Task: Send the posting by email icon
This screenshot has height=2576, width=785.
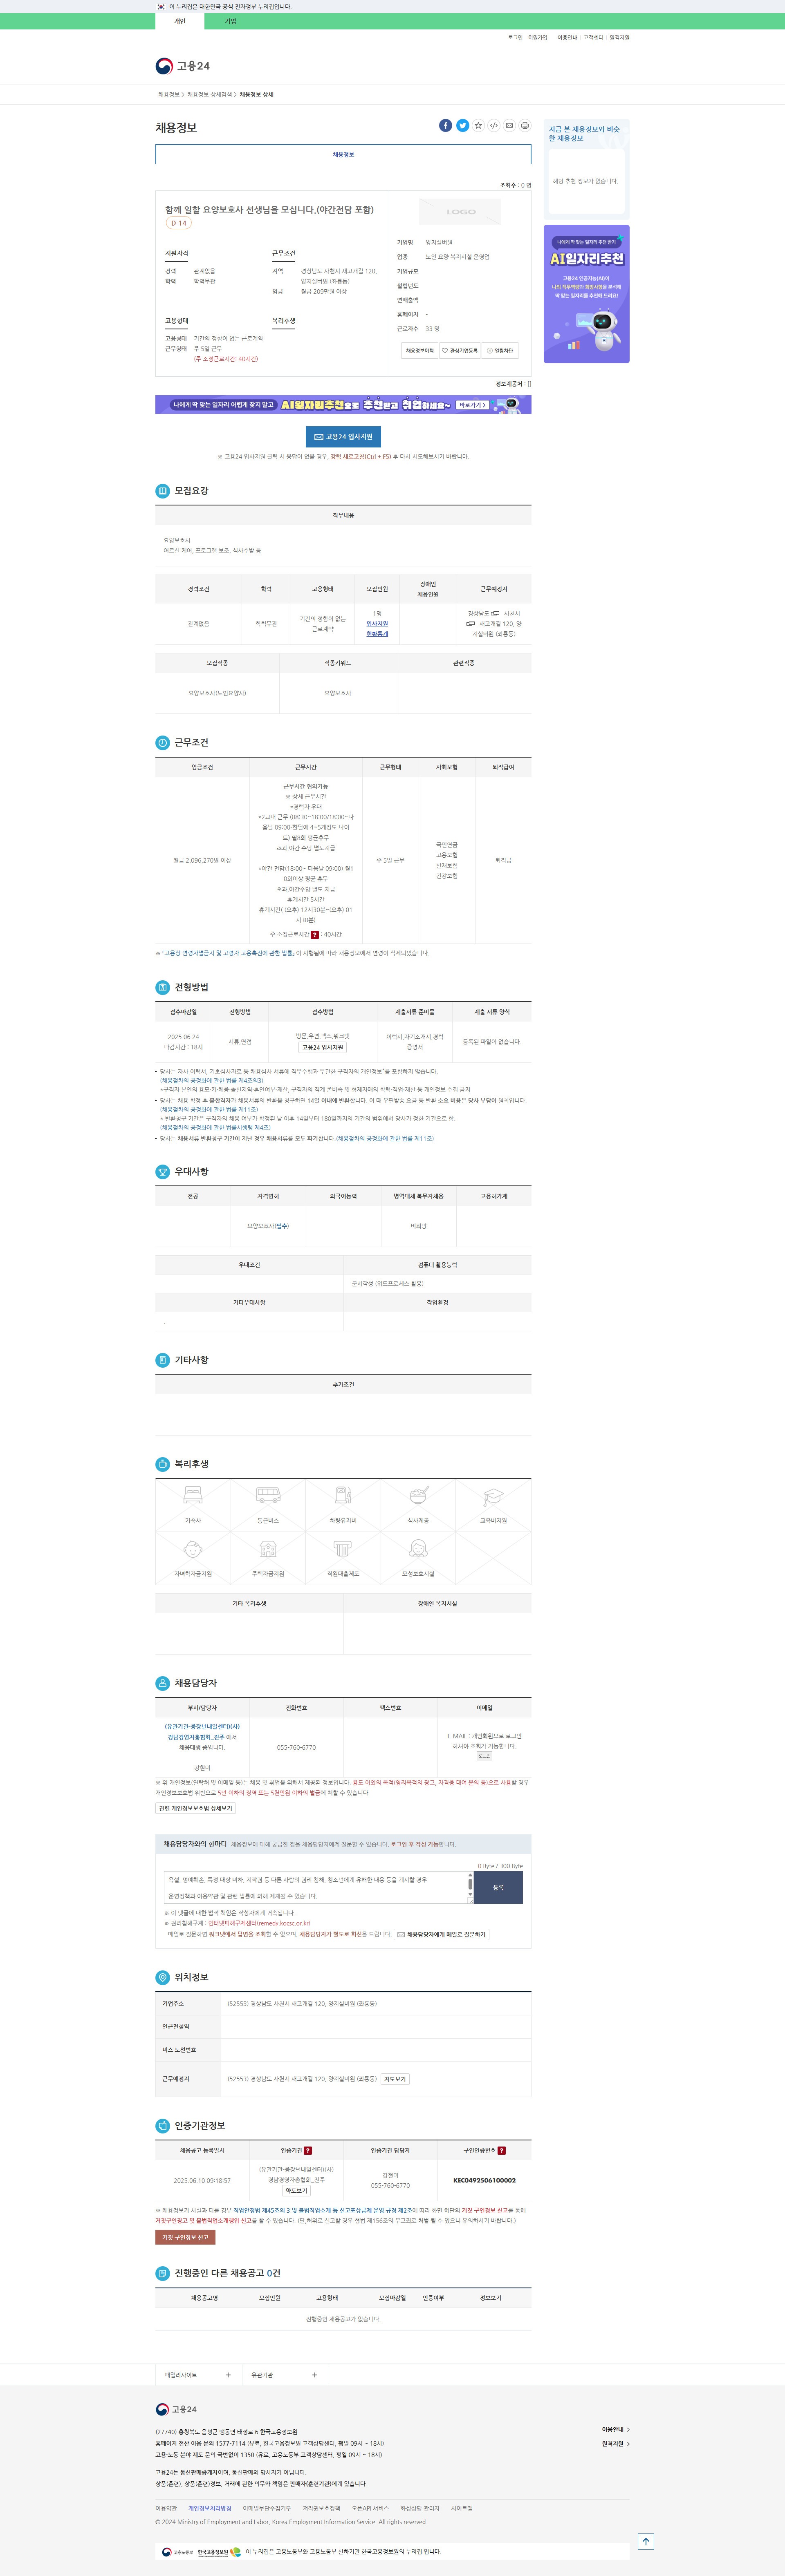Action: (x=509, y=125)
